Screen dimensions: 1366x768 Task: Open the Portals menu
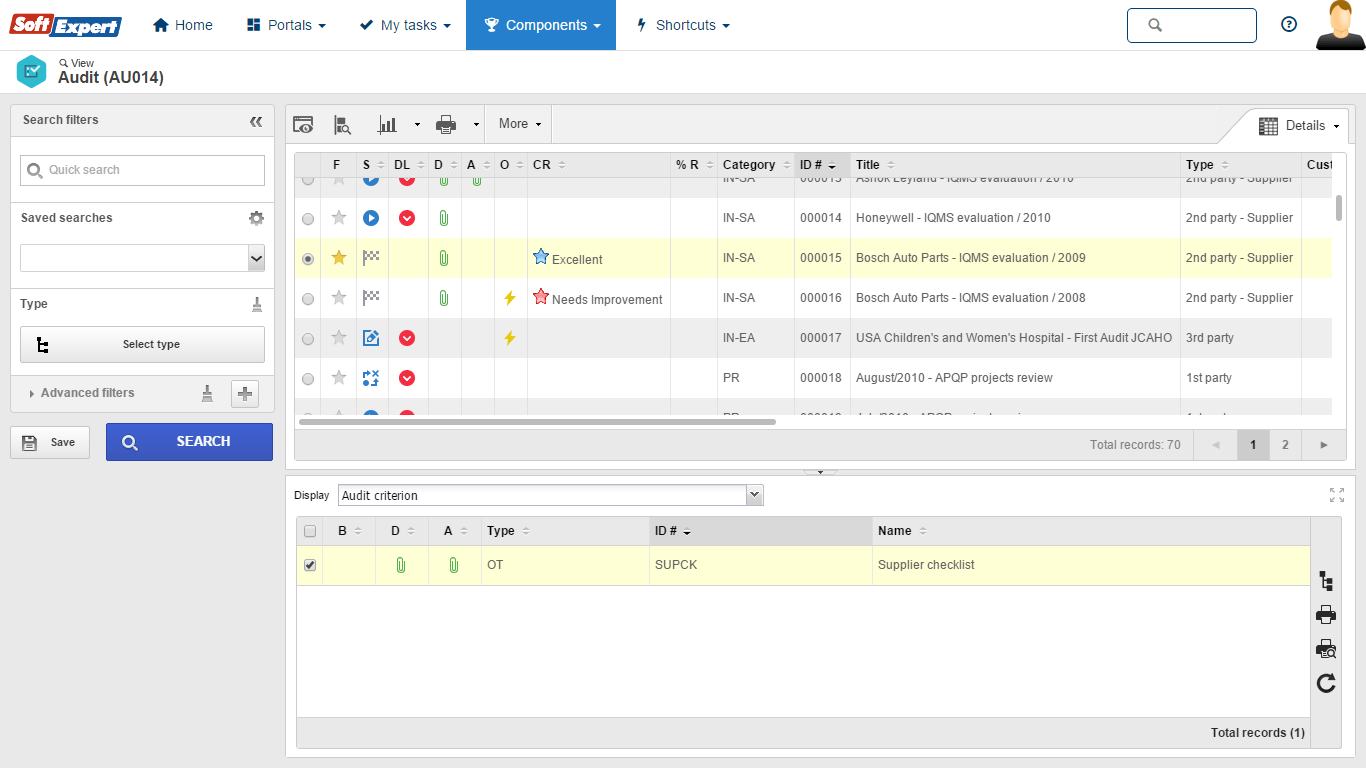pos(286,25)
